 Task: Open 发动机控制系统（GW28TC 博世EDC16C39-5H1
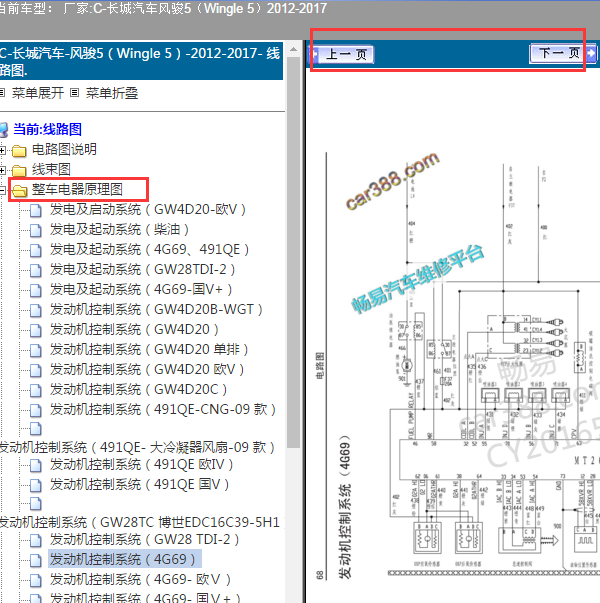(x=140, y=522)
